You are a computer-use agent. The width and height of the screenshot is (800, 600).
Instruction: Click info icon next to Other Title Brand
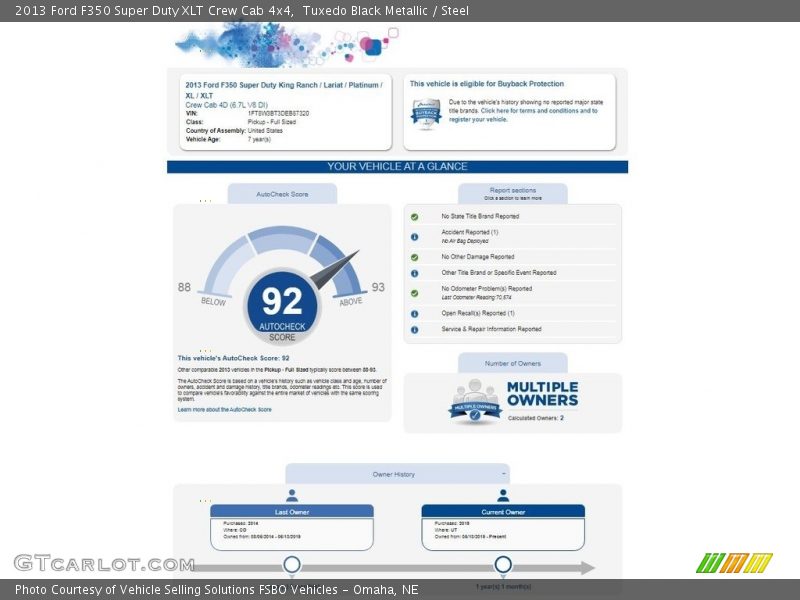414,273
